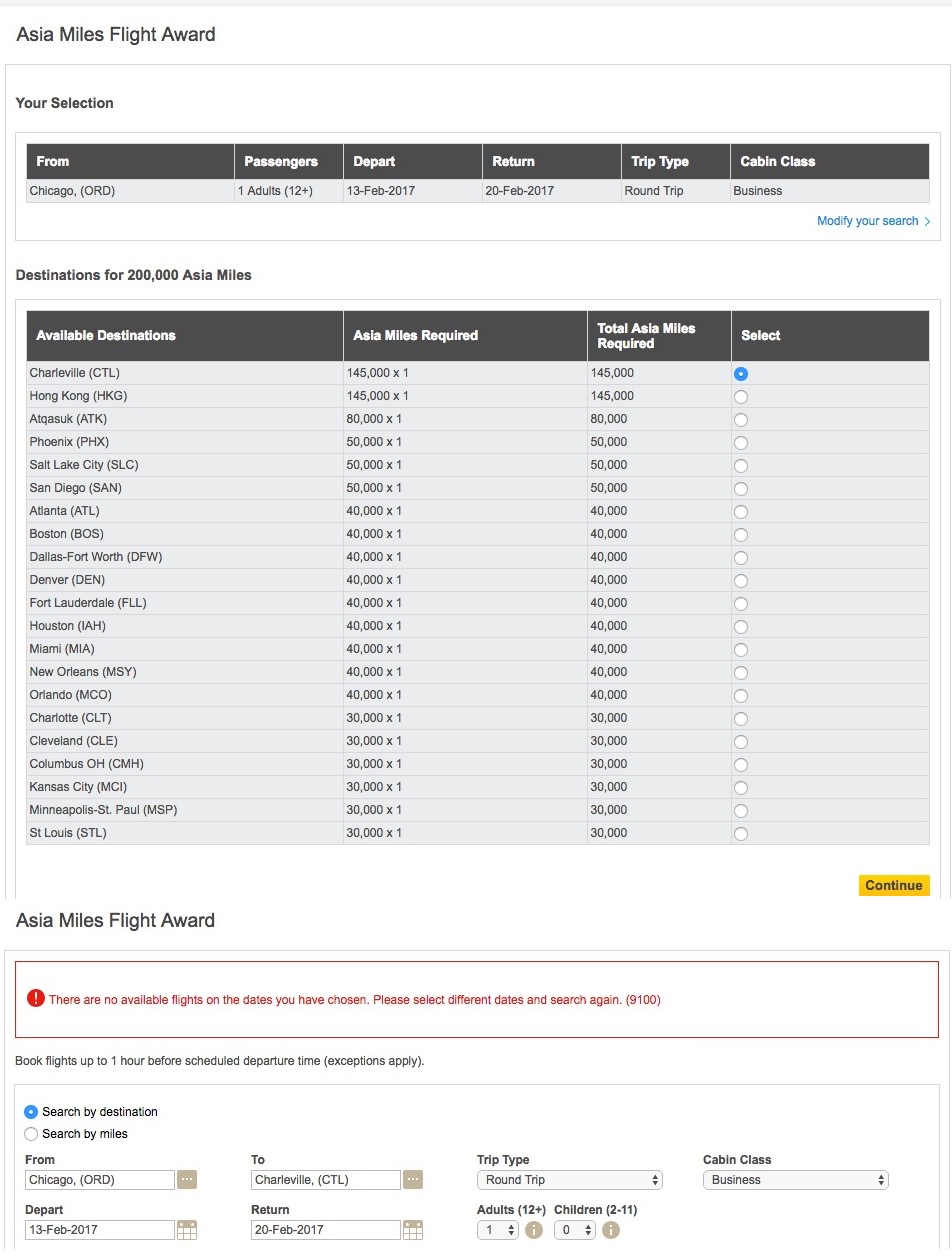Select the Atlanta (ATL) radio button
The image size is (952, 1257).
click(741, 512)
